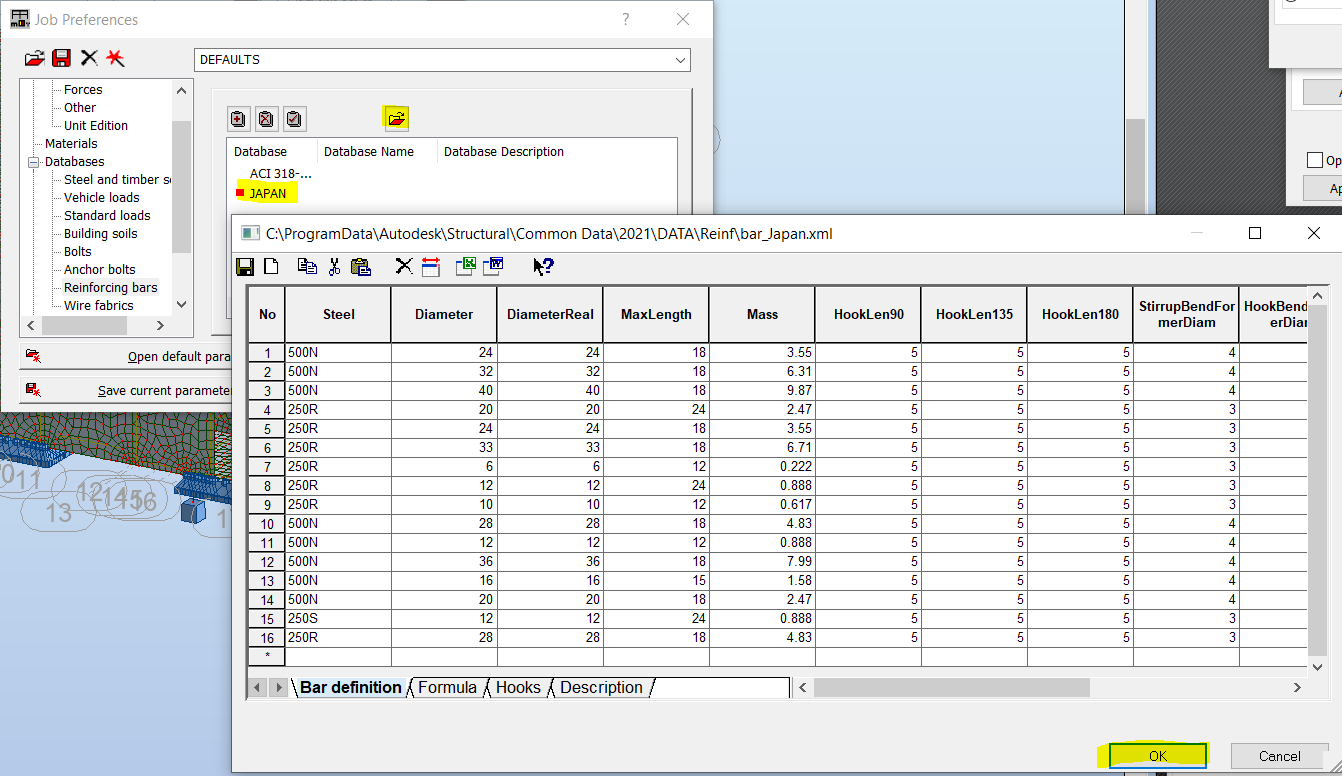The height and width of the screenshot is (776, 1342).
Task: Open the Hooks tab
Action: tap(518, 687)
